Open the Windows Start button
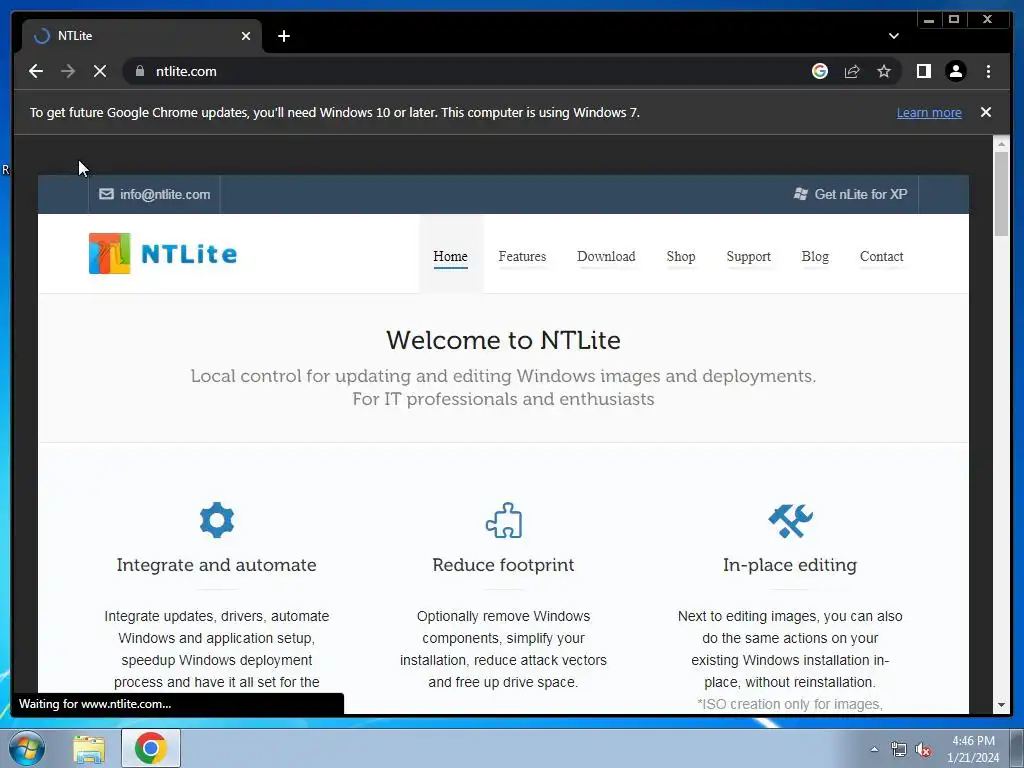 [x=27, y=748]
